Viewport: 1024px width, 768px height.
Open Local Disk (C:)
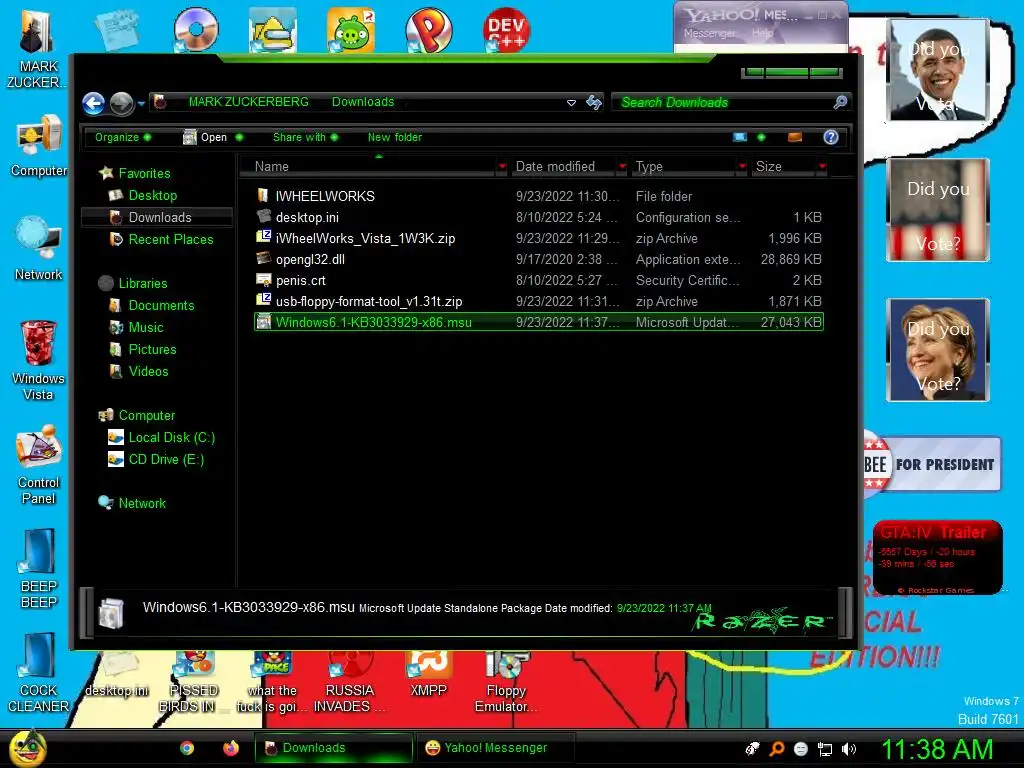pyautogui.click(x=161, y=437)
